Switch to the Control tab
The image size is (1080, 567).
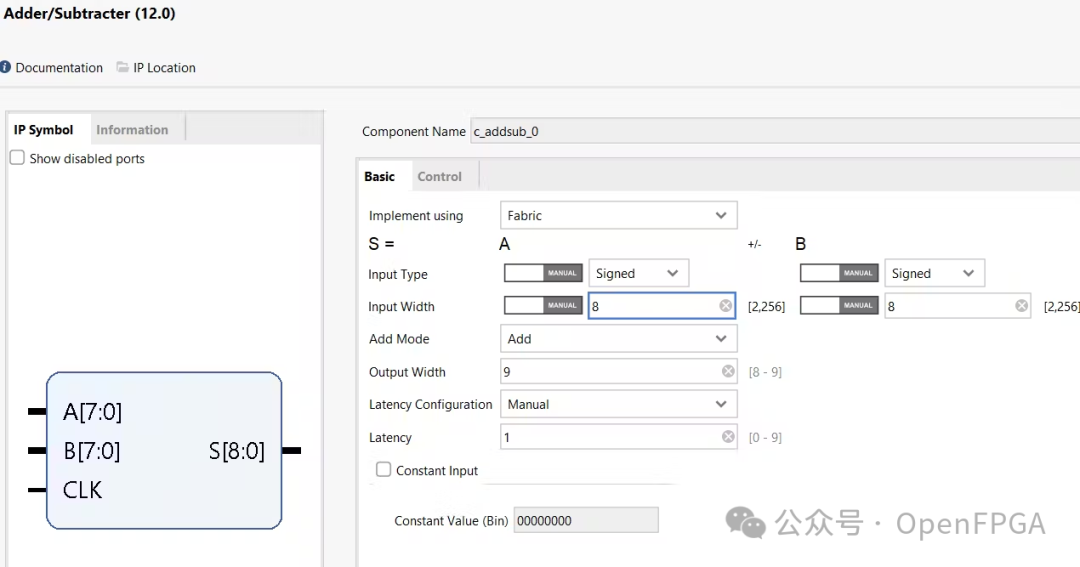pos(439,176)
